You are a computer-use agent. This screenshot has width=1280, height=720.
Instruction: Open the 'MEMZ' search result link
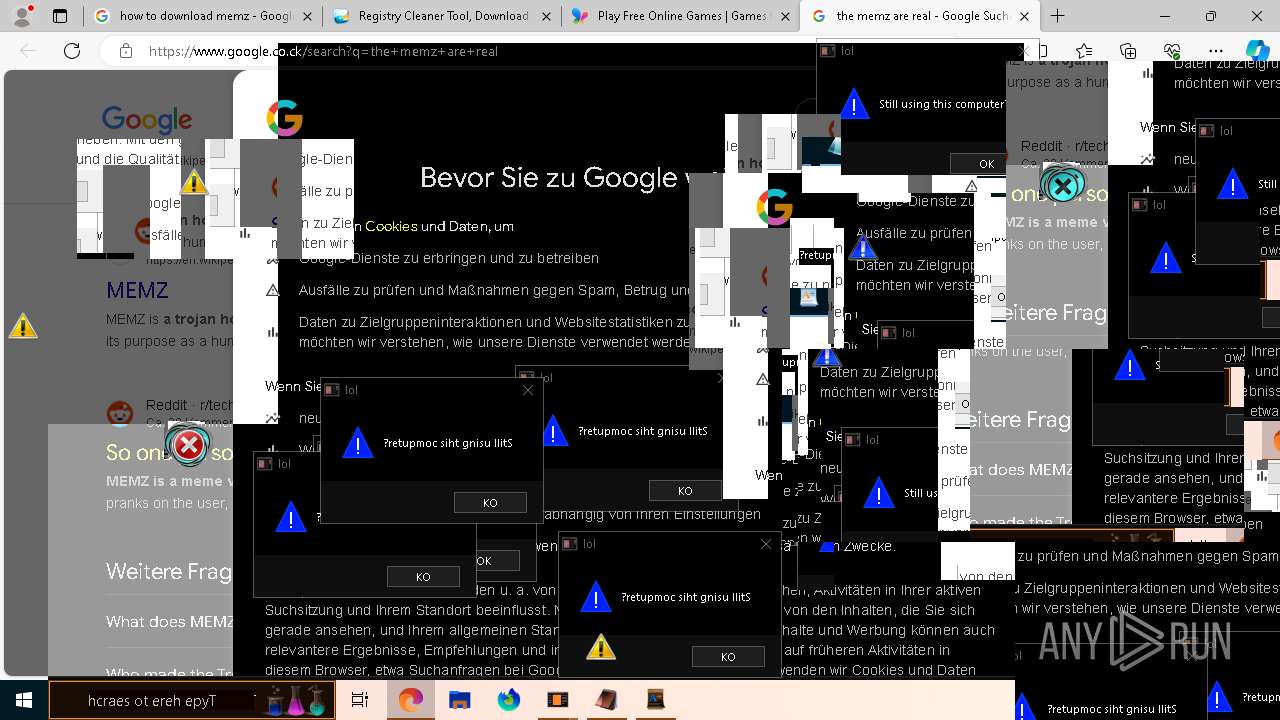137,290
